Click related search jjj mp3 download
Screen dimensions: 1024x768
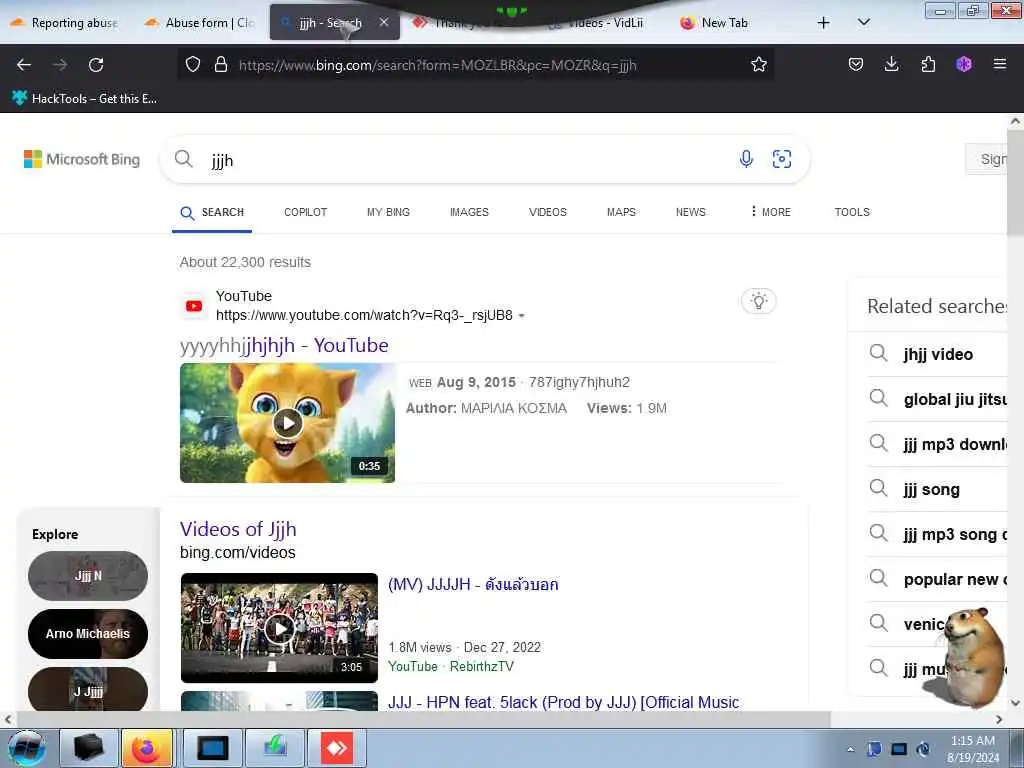938,445
